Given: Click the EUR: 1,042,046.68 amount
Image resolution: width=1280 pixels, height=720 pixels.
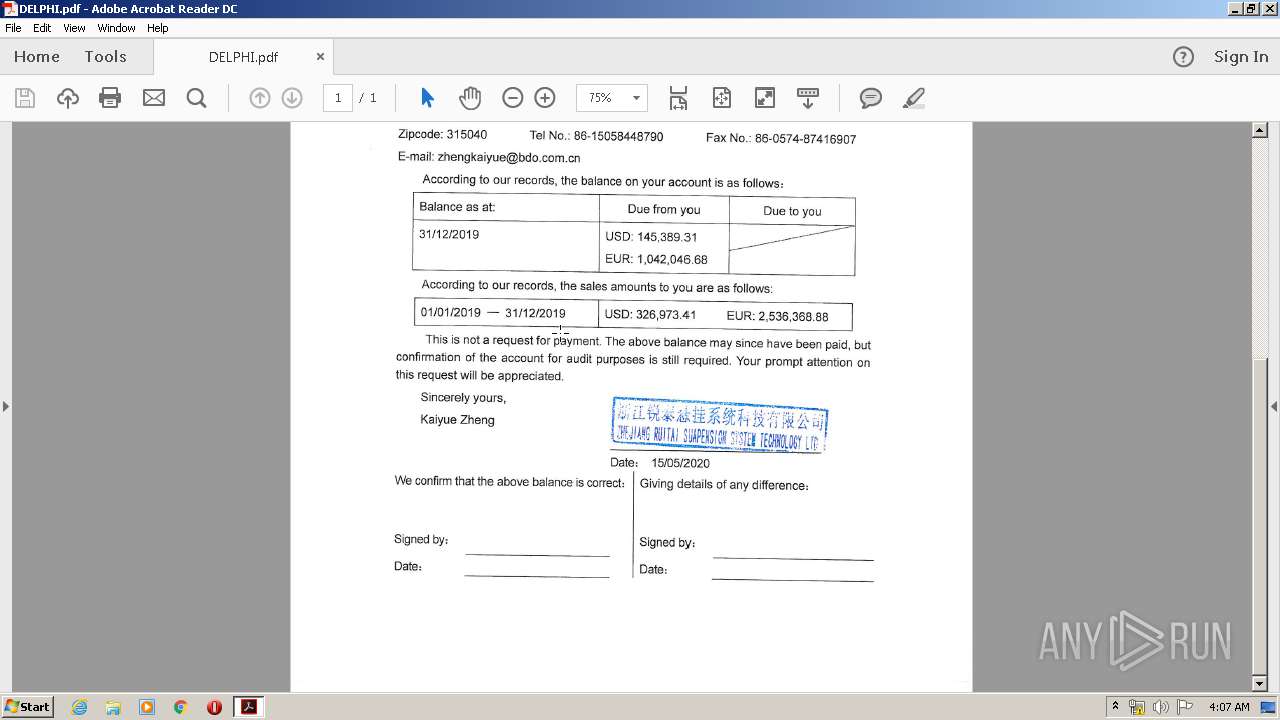Looking at the screenshot, I should coord(656,259).
